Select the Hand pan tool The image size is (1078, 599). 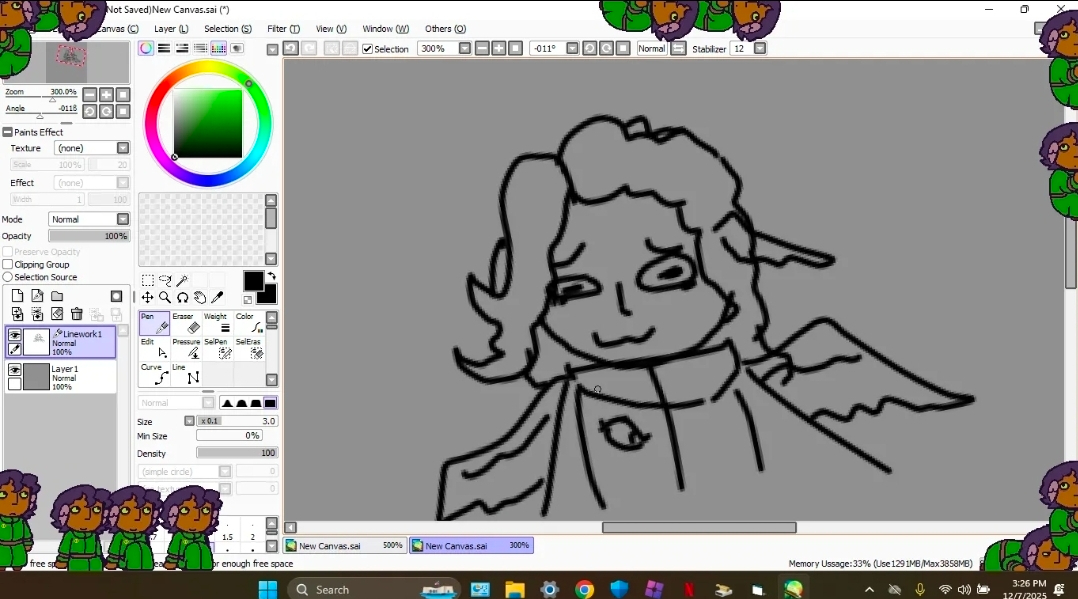[200, 297]
